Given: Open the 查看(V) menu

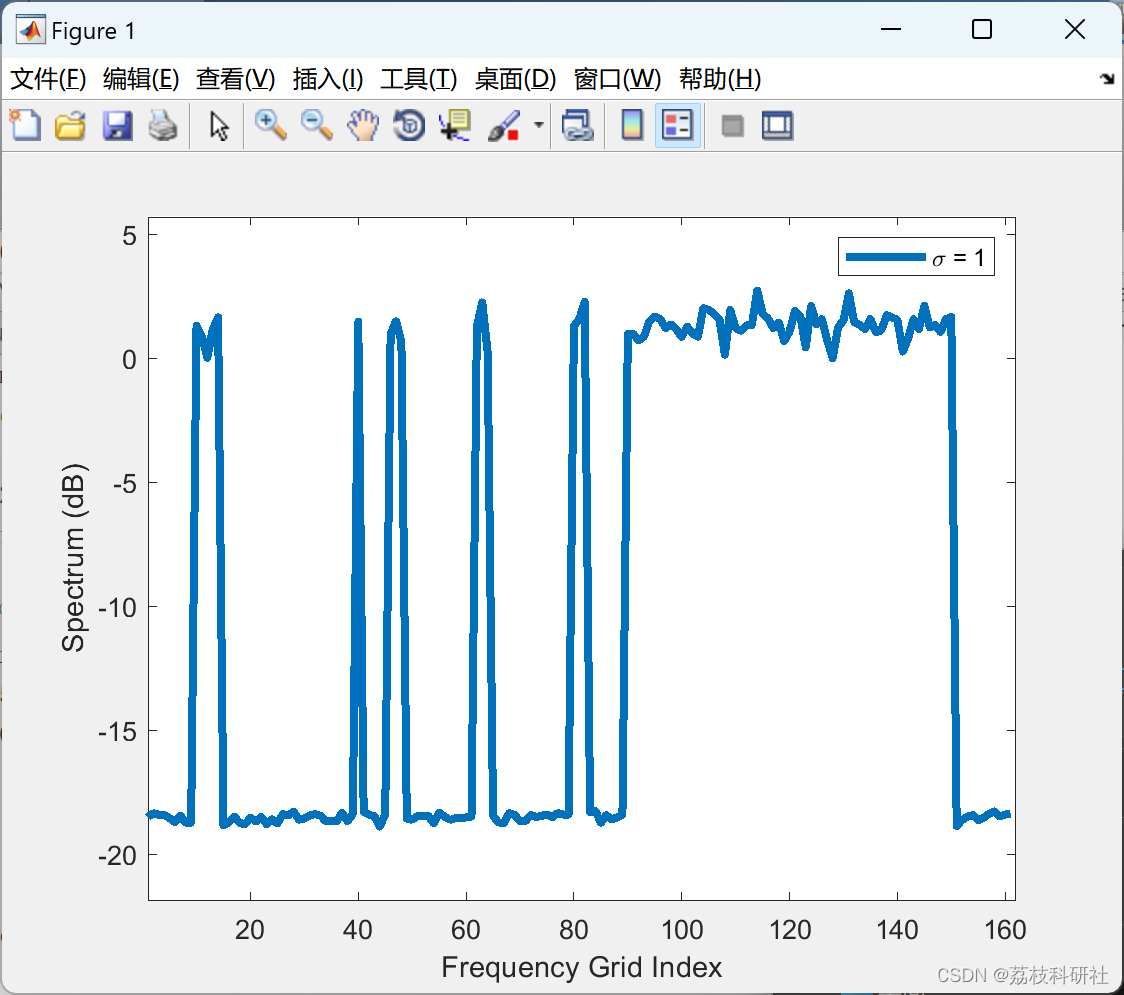Looking at the screenshot, I should [x=235, y=79].
